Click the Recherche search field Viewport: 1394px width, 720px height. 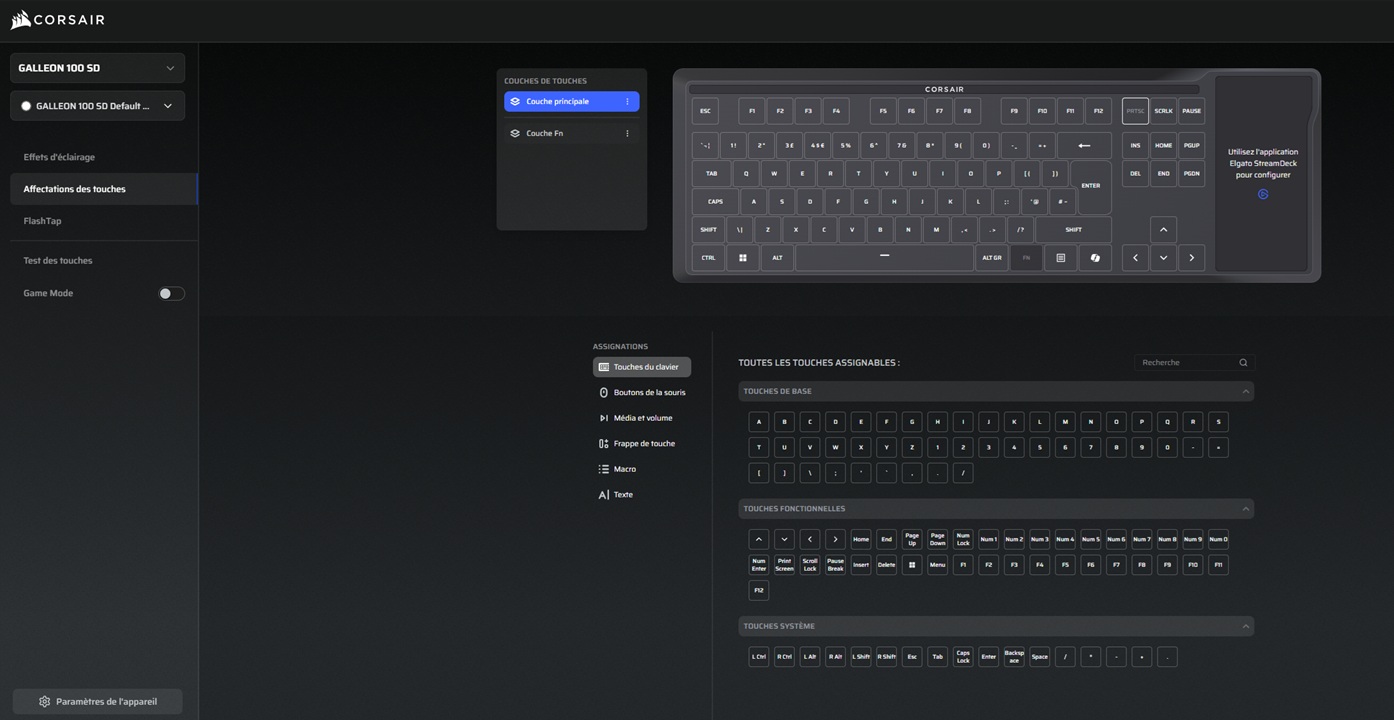coord(1185,363)
